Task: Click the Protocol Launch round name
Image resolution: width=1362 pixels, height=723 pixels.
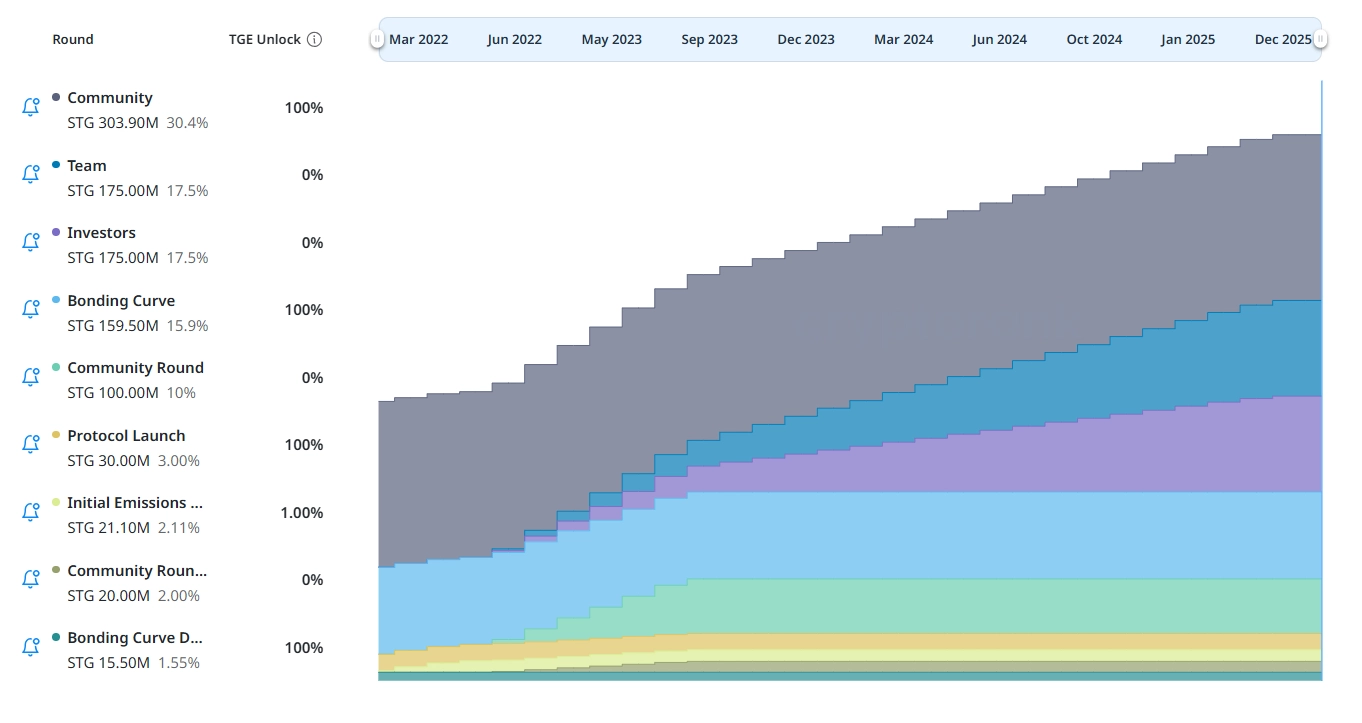Action: click(x=126, y=436)
